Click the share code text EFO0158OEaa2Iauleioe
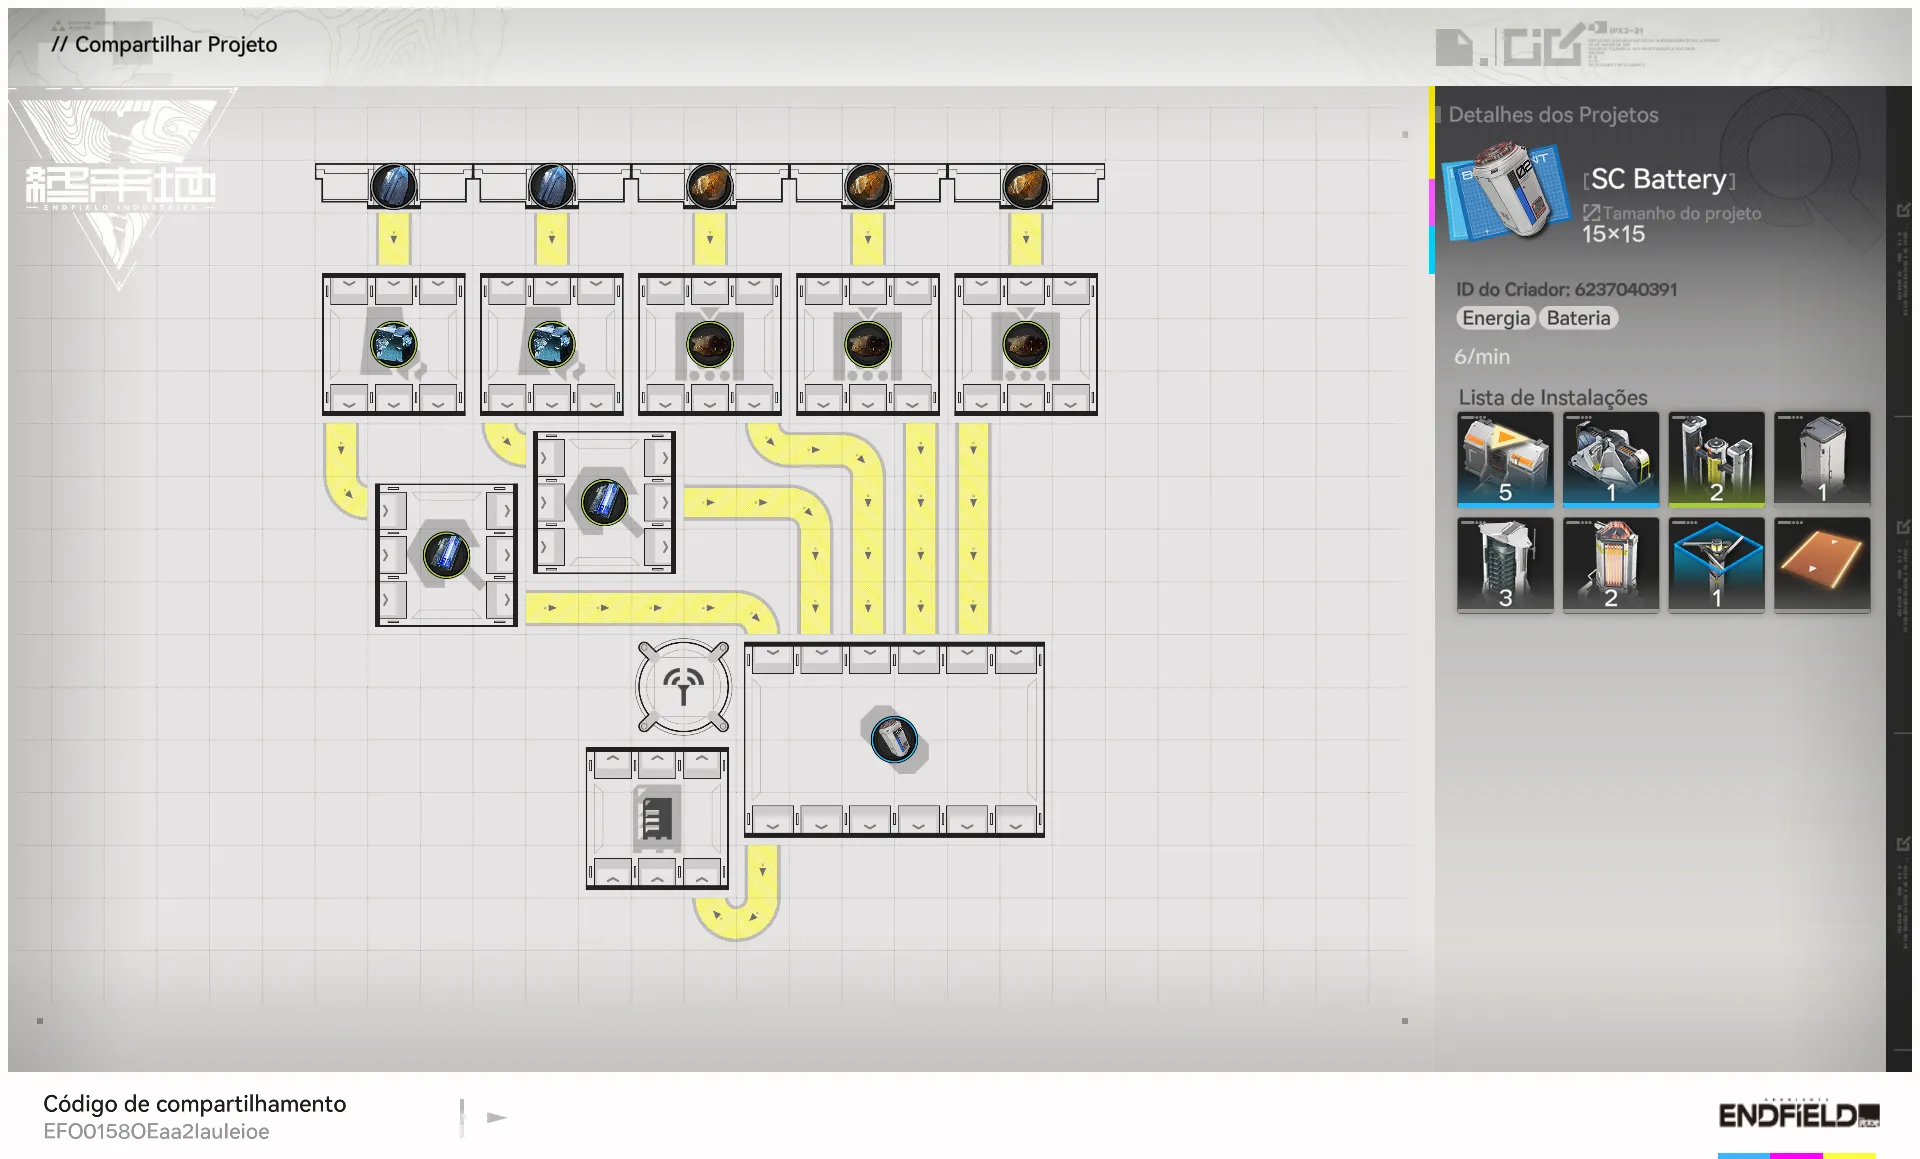The width and height of the screenshot is (1920, 1159). click(156, 1131)
